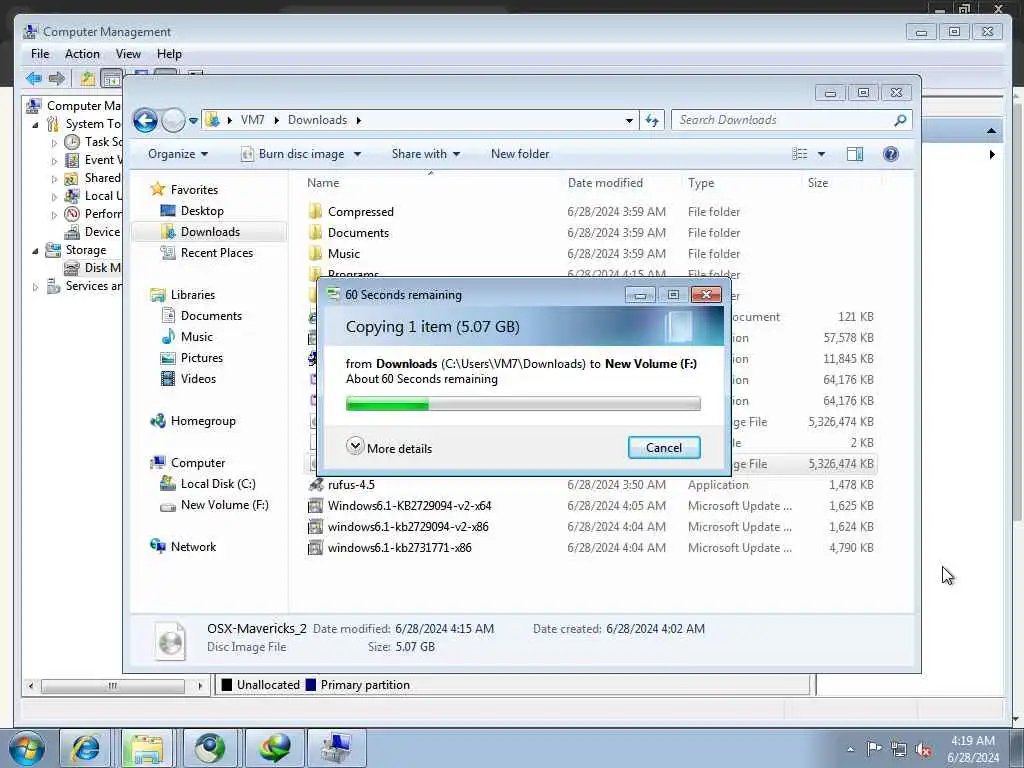Sort by the Size column header
Image resolution: width=1024 pixels, height=768 pixels.
[x=818, y=183]
